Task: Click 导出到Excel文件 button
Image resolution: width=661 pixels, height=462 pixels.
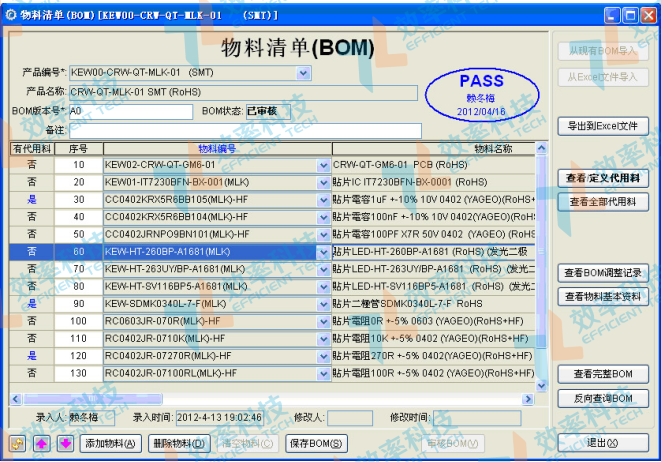Action: click(602, 126)
